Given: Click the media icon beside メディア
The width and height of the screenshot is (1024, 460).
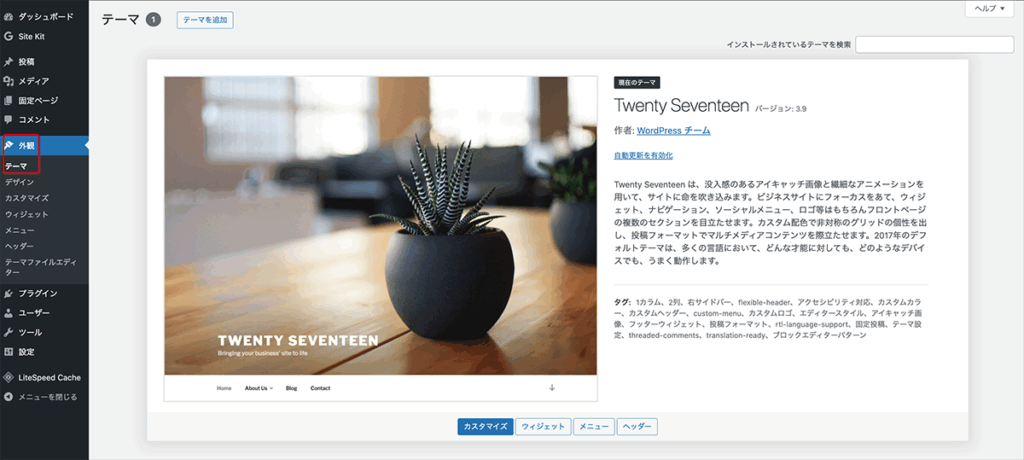Looking at the screenshot, I should pos(9,81).
